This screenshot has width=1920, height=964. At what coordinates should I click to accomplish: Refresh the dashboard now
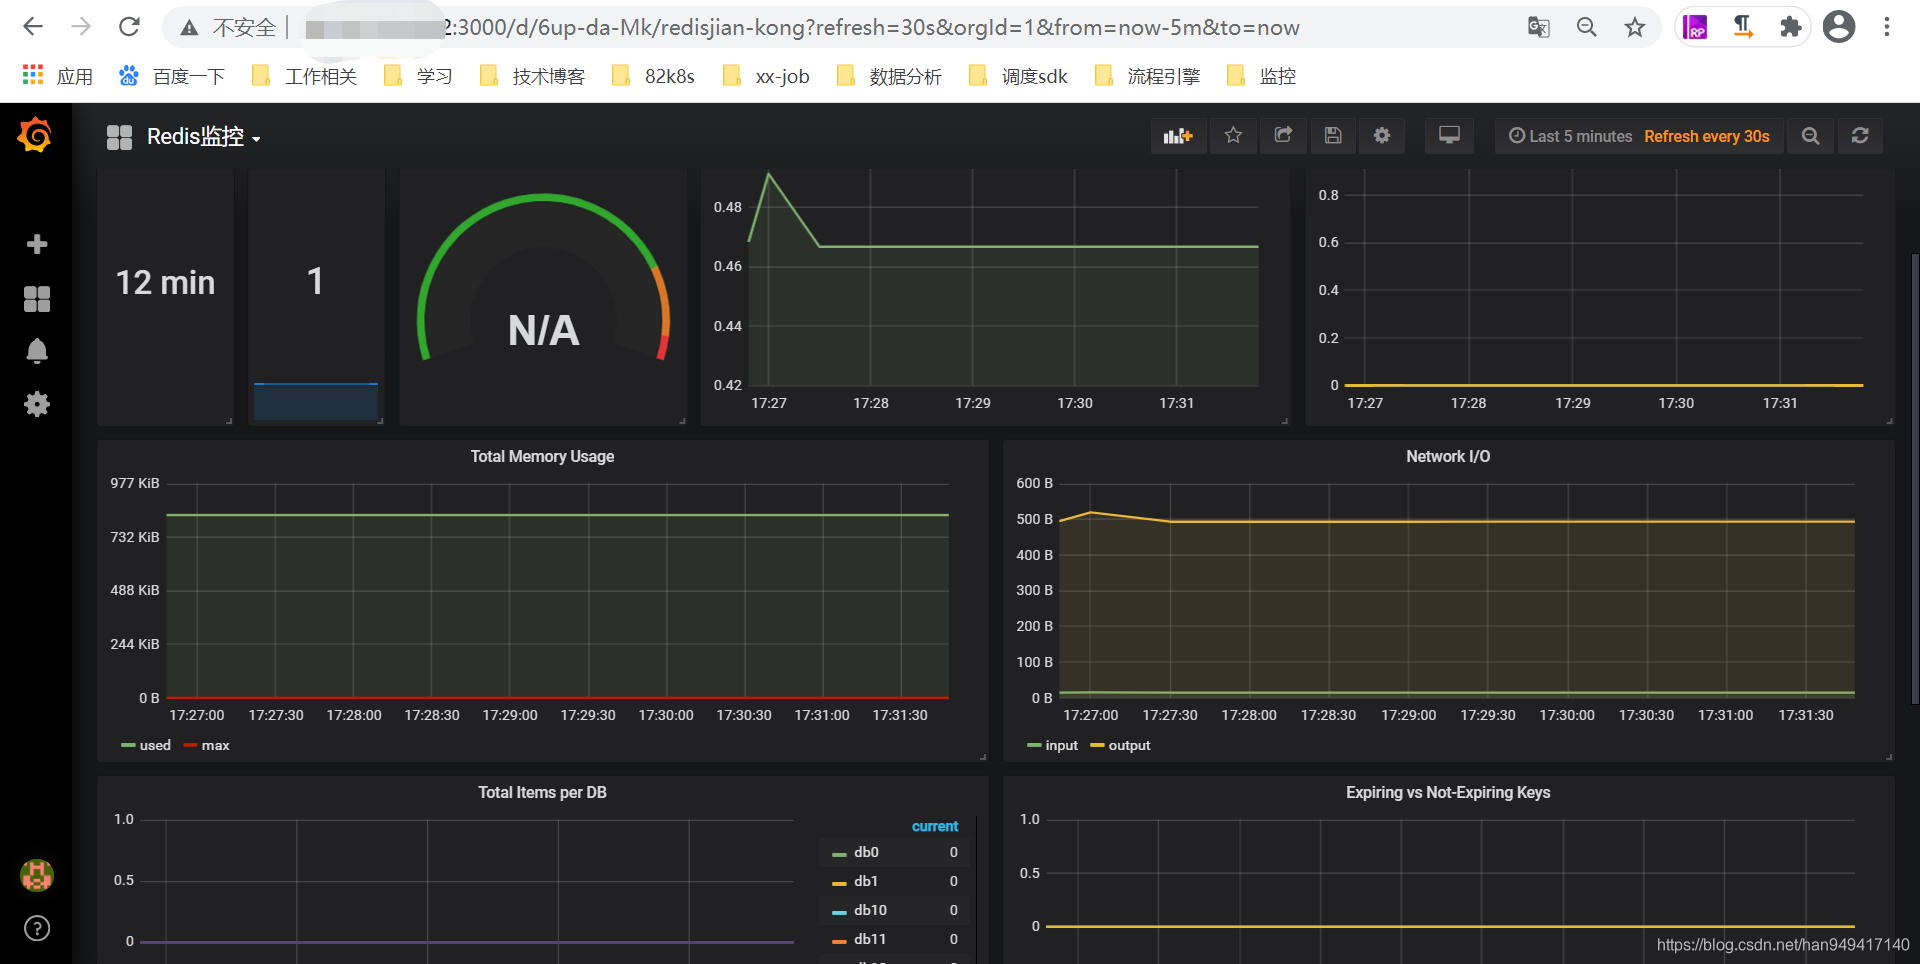(x=1860, y=136)
